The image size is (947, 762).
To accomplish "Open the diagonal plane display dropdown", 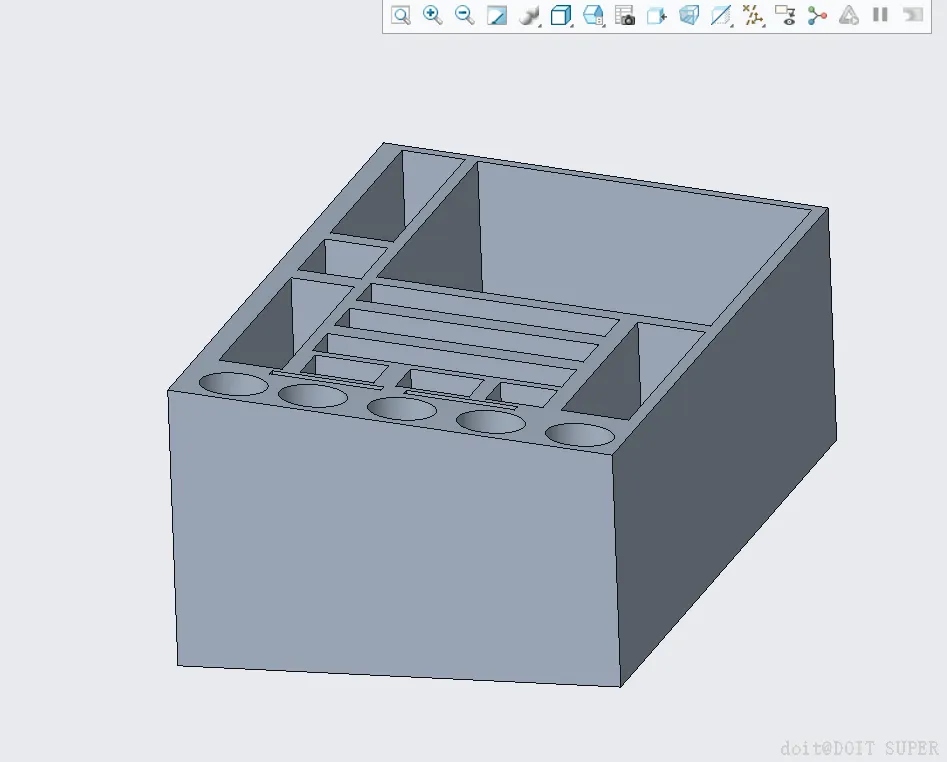I will (721, 15).
